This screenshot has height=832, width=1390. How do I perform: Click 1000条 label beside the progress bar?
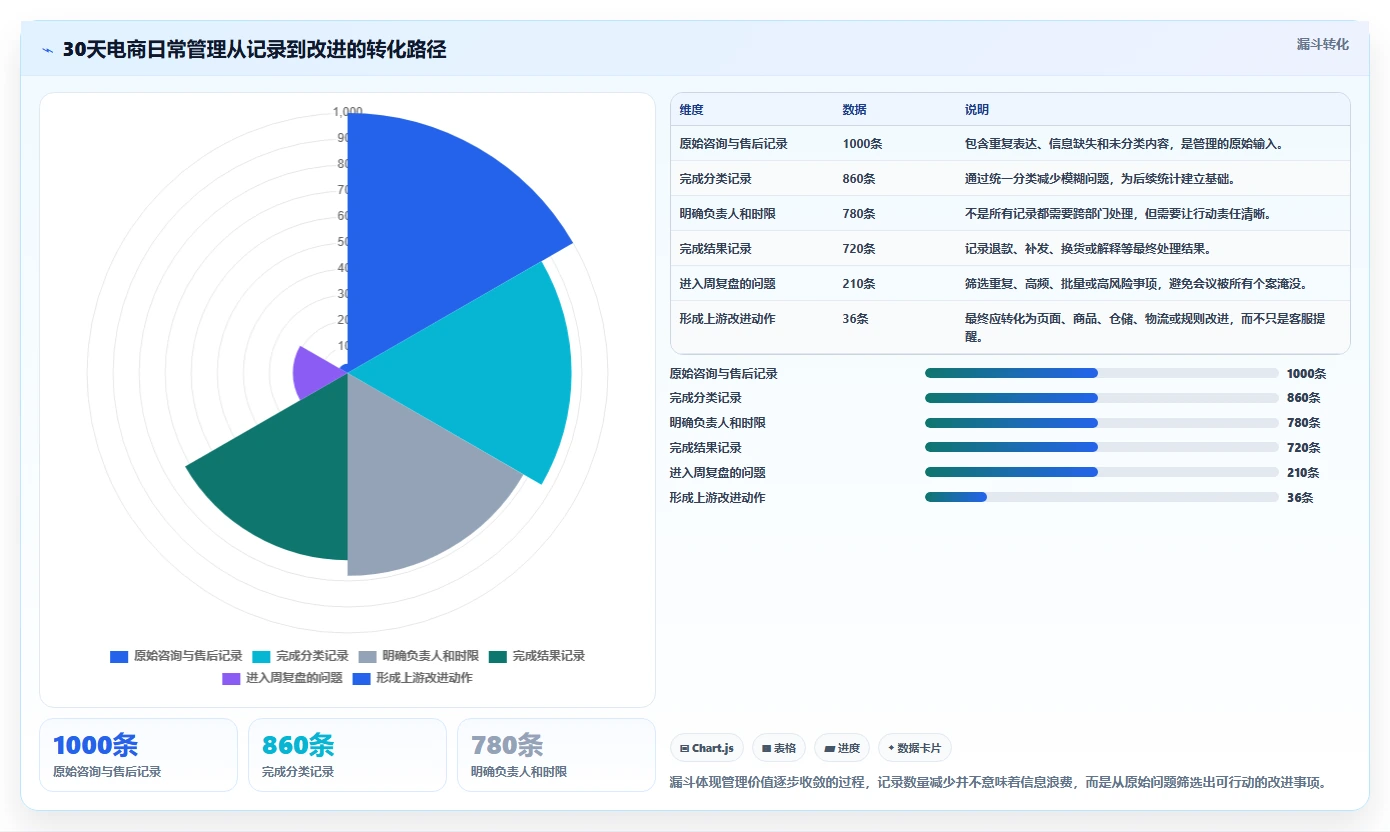1306,374
